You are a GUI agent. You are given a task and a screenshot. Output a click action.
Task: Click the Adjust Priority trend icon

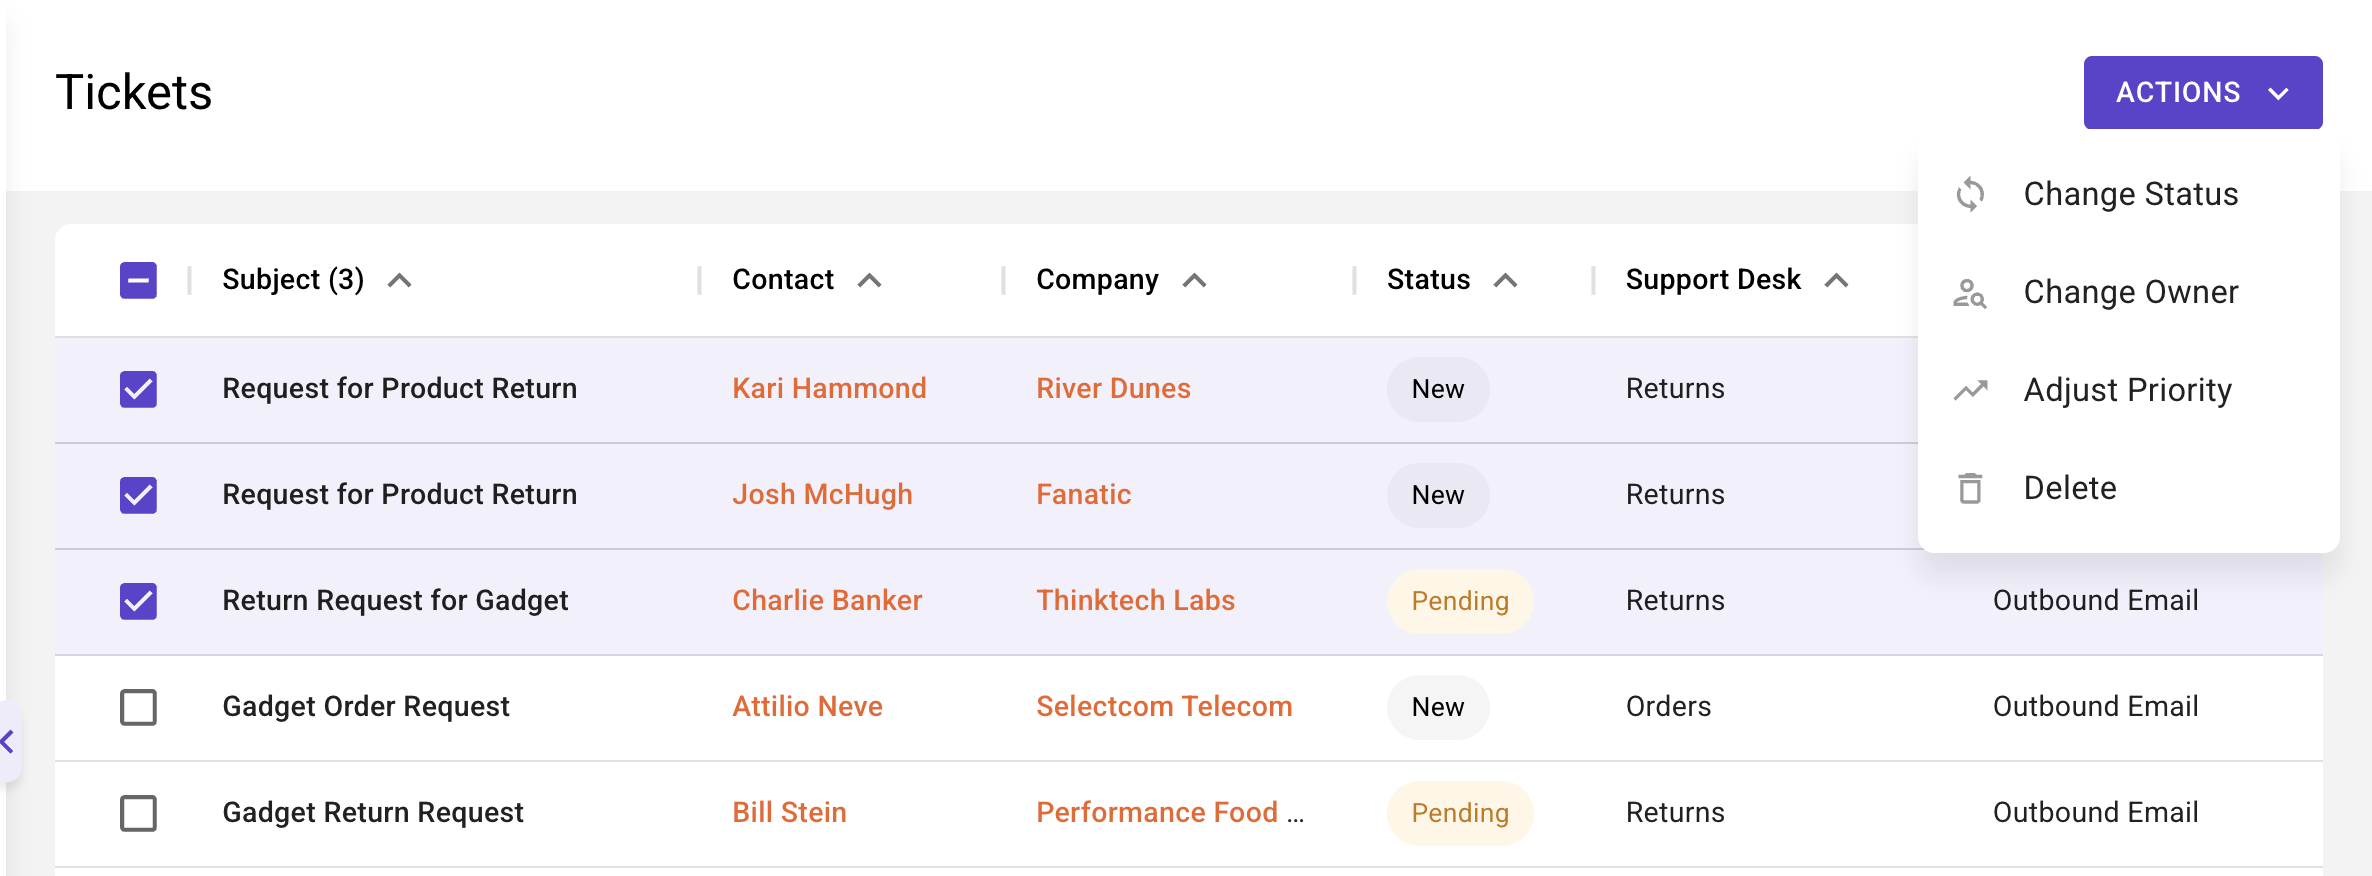click(x=1970, y=390)
